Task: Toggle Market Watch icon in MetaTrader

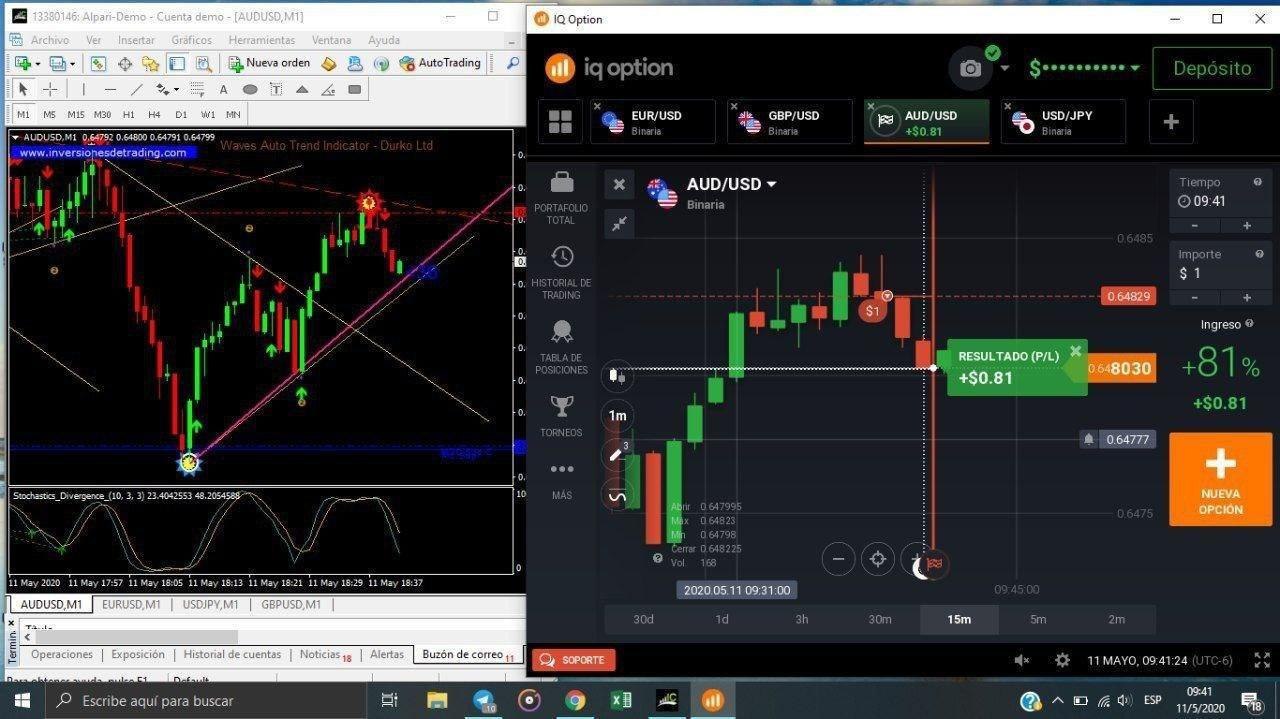Action: 98,63
